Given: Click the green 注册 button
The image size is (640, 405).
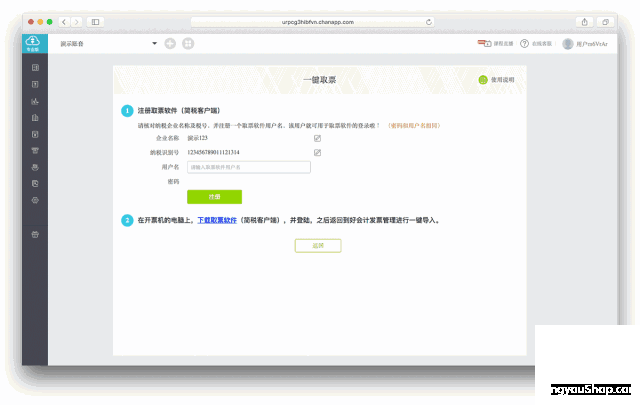Looking at the screenshot, I should pyautogui.click(x=214, y=197).
